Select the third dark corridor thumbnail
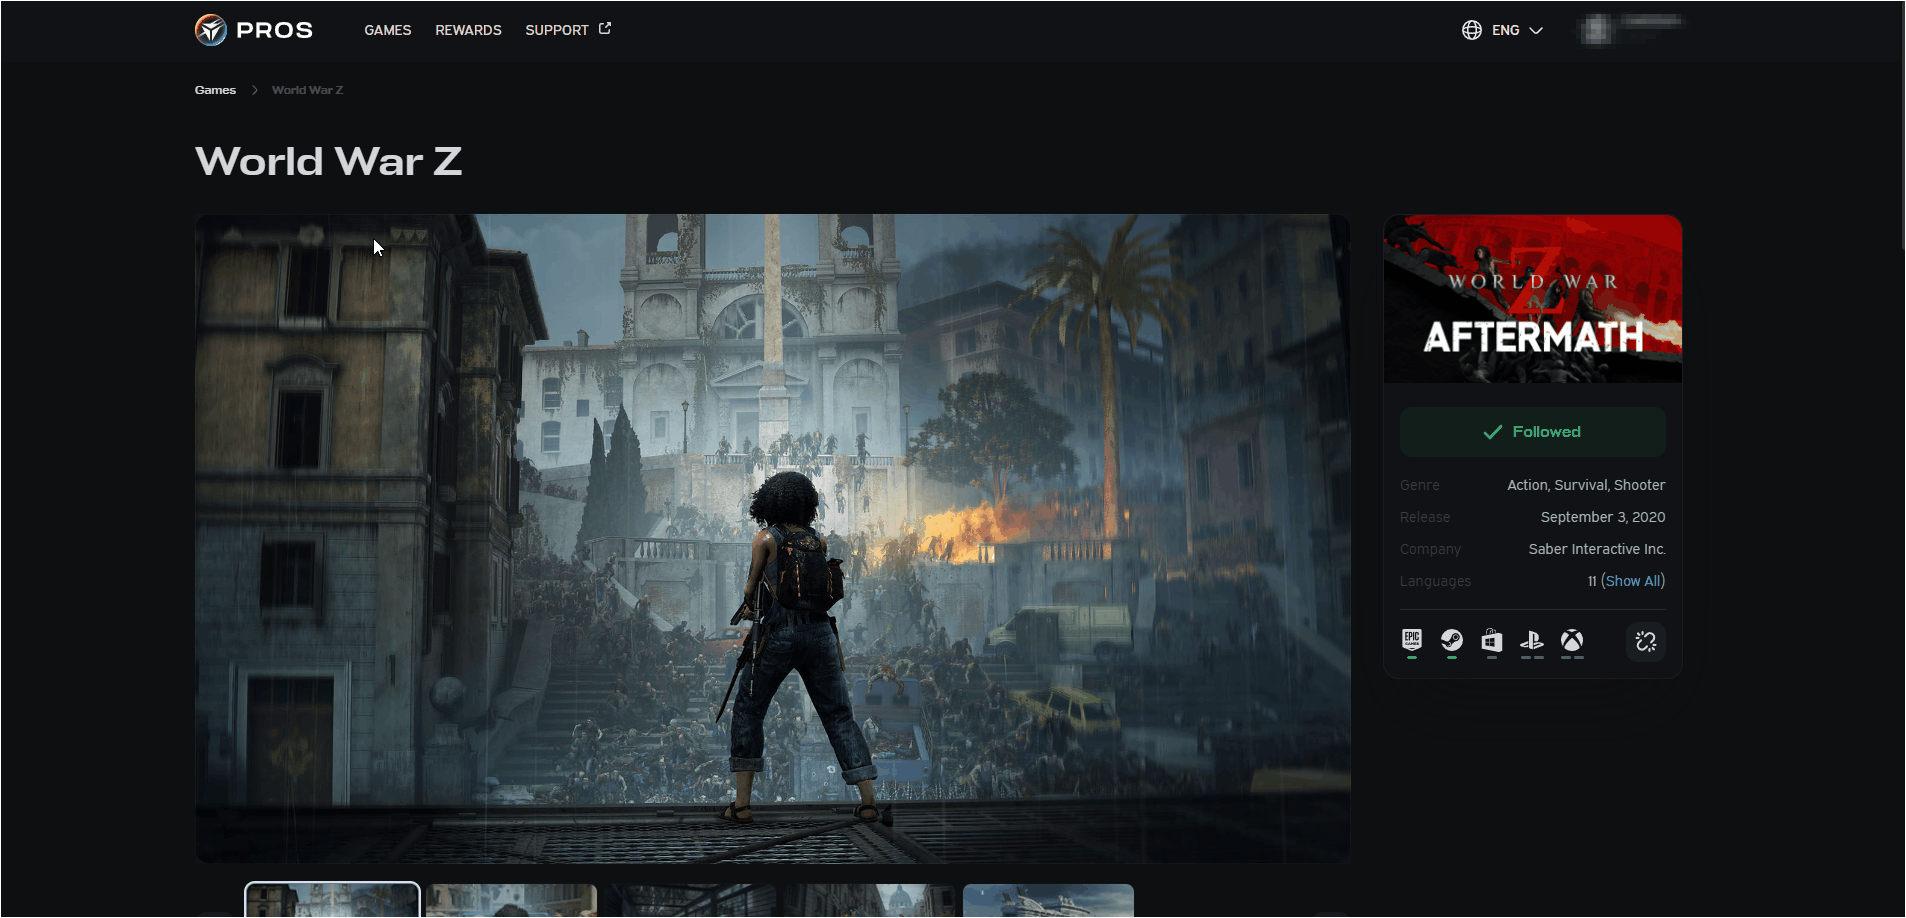 click(x=690, y=901)
